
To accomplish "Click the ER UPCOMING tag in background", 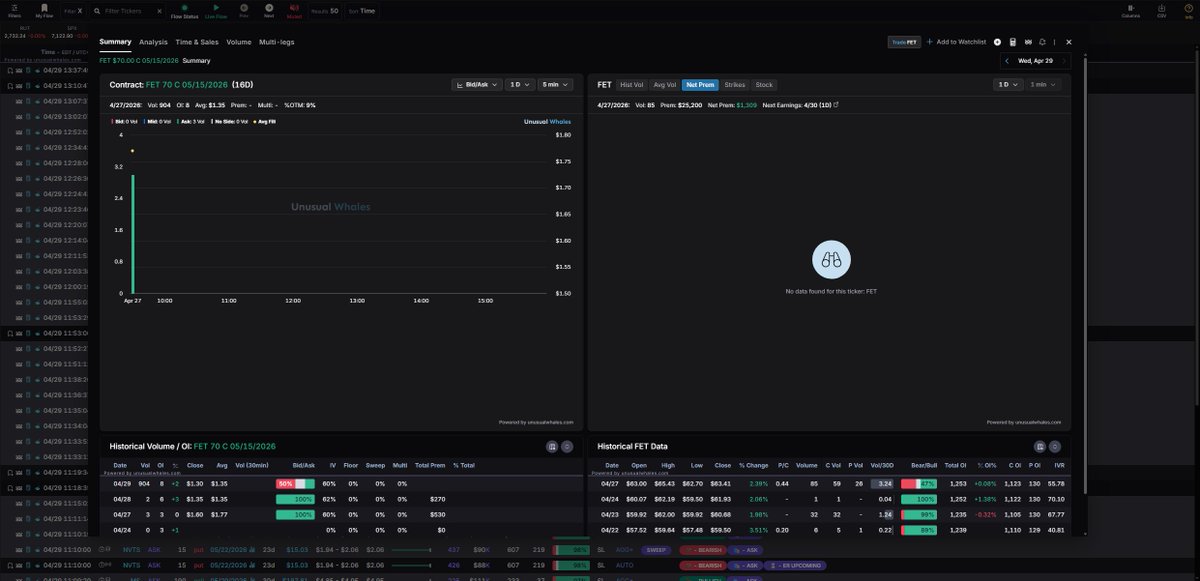I will 797,565.
